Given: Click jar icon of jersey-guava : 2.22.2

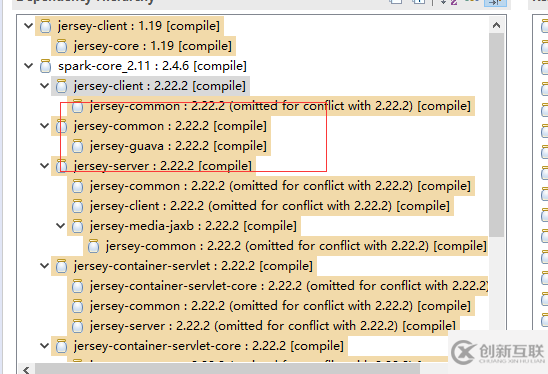Looking at the screenshot, I should click(78, 146).
